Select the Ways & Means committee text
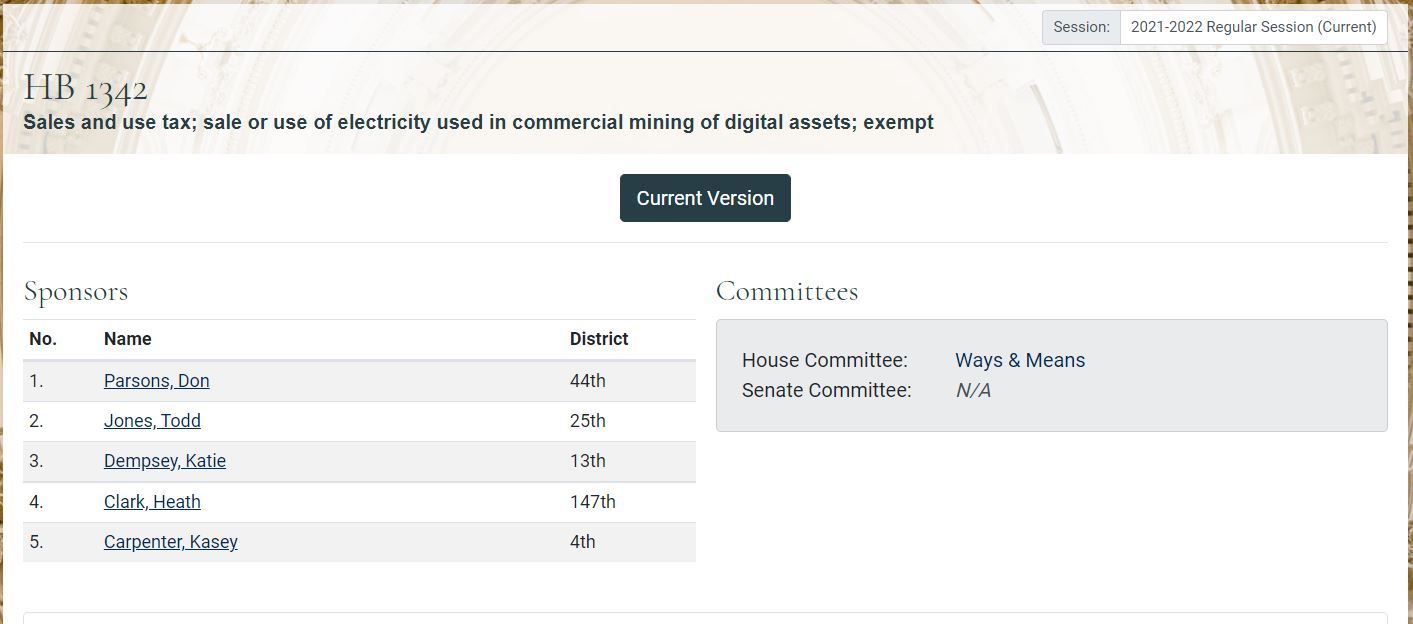 pos(1019,360)
